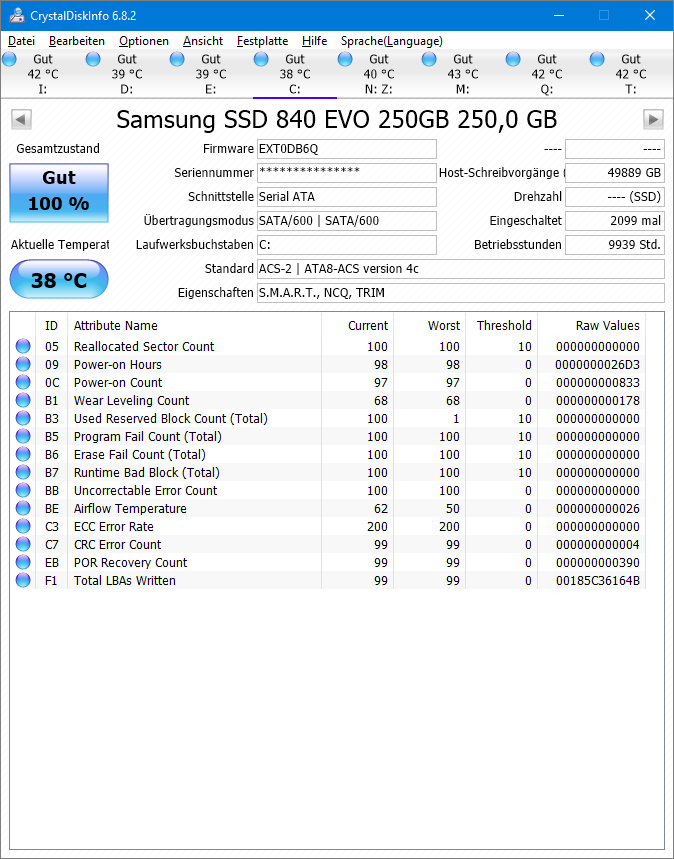Click status orb for CRC Error Count
The image size is (674, 859).
pyautogui.click(x=23, y=545)
